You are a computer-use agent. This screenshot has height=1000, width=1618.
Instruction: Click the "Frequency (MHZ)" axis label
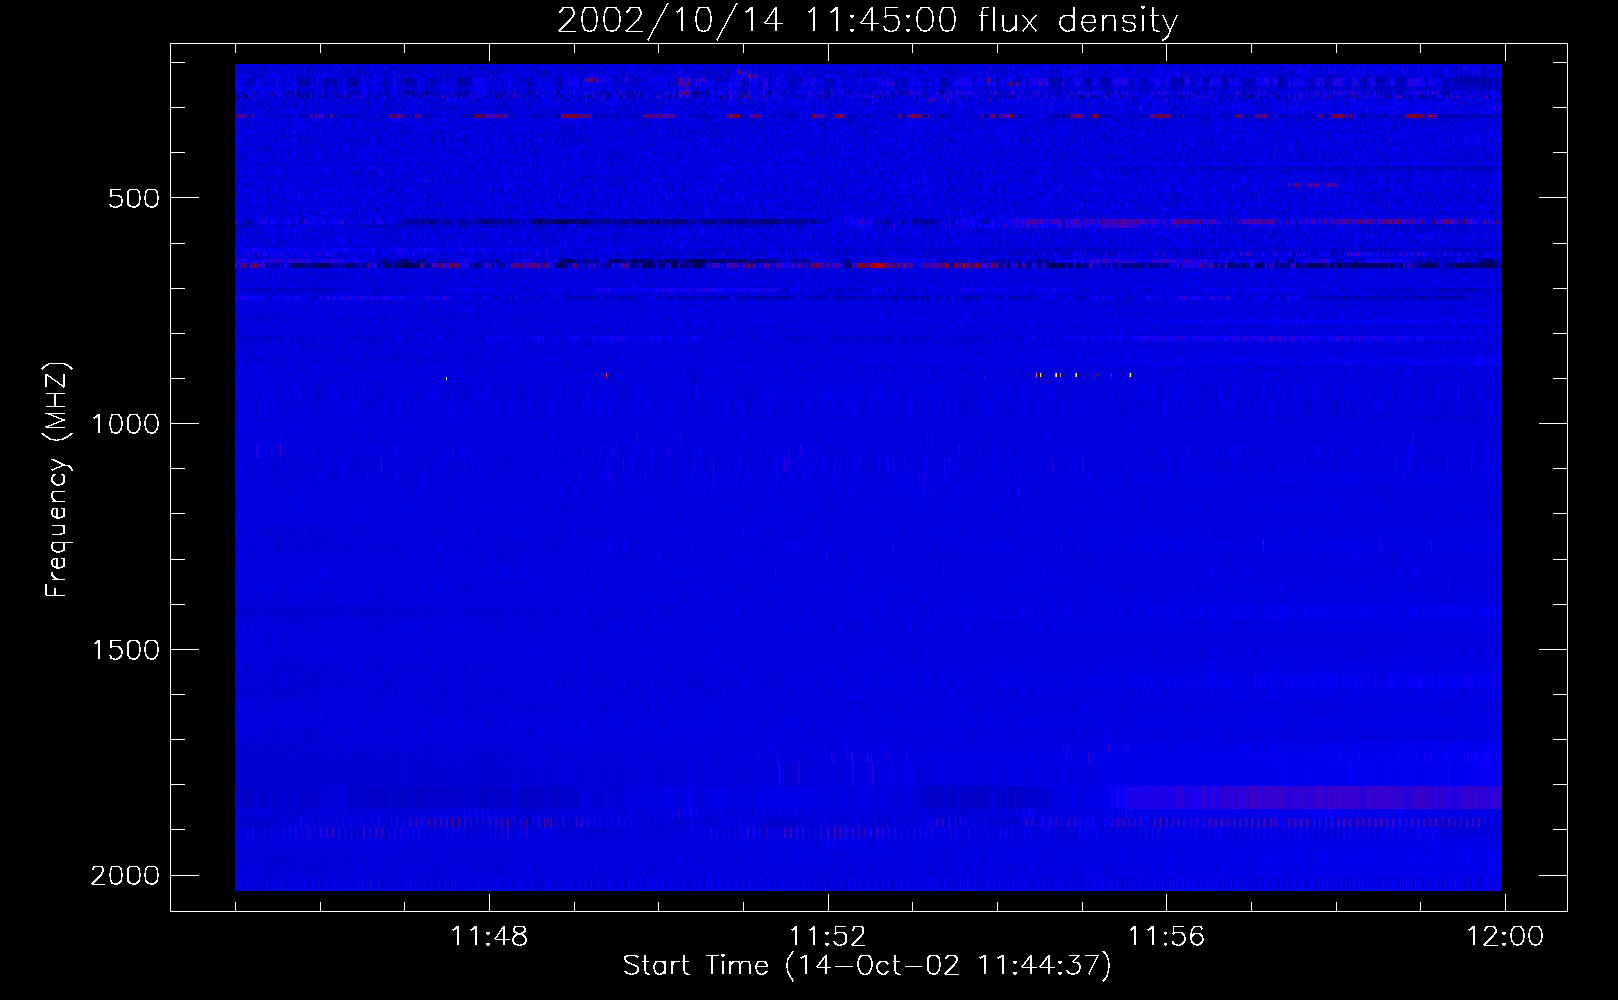tap(57, 480)
